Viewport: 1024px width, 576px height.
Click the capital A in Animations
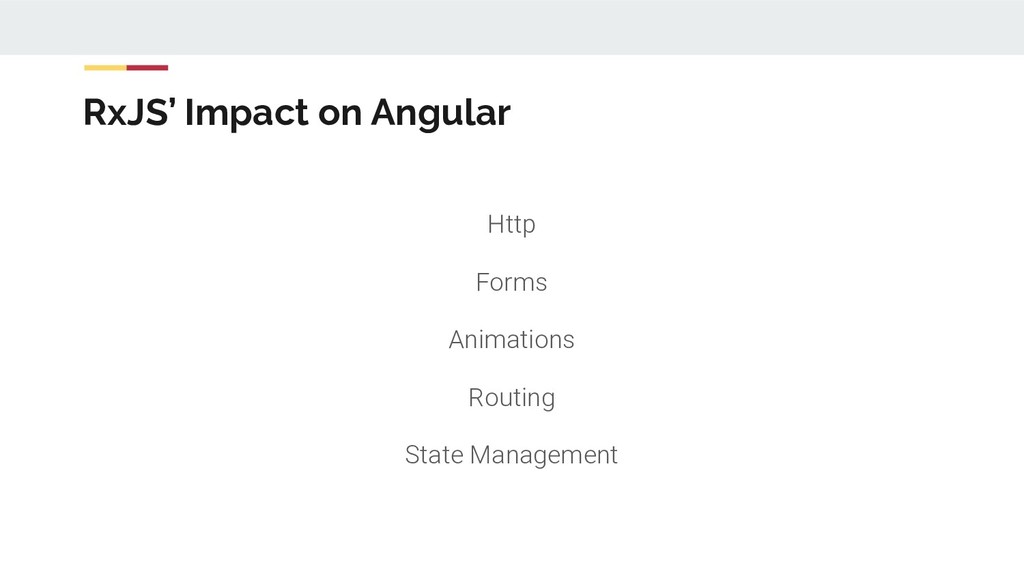coord(456,340)
